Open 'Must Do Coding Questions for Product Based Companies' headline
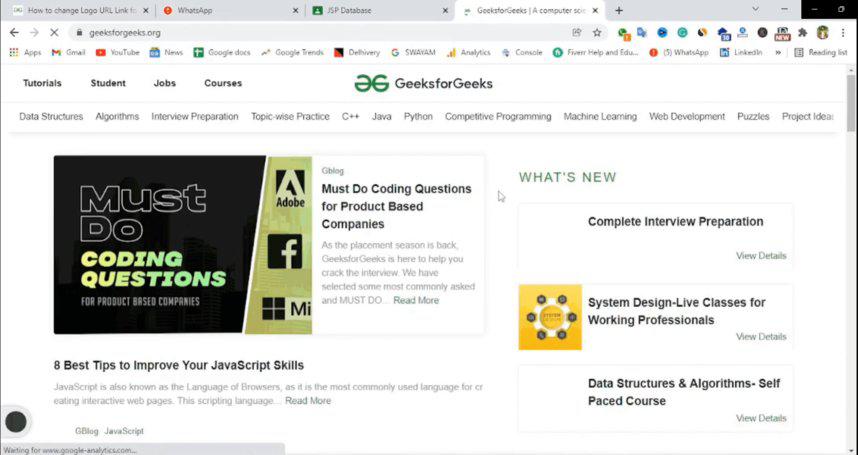Viewport: 858px width, 455px height. point(396,206)
